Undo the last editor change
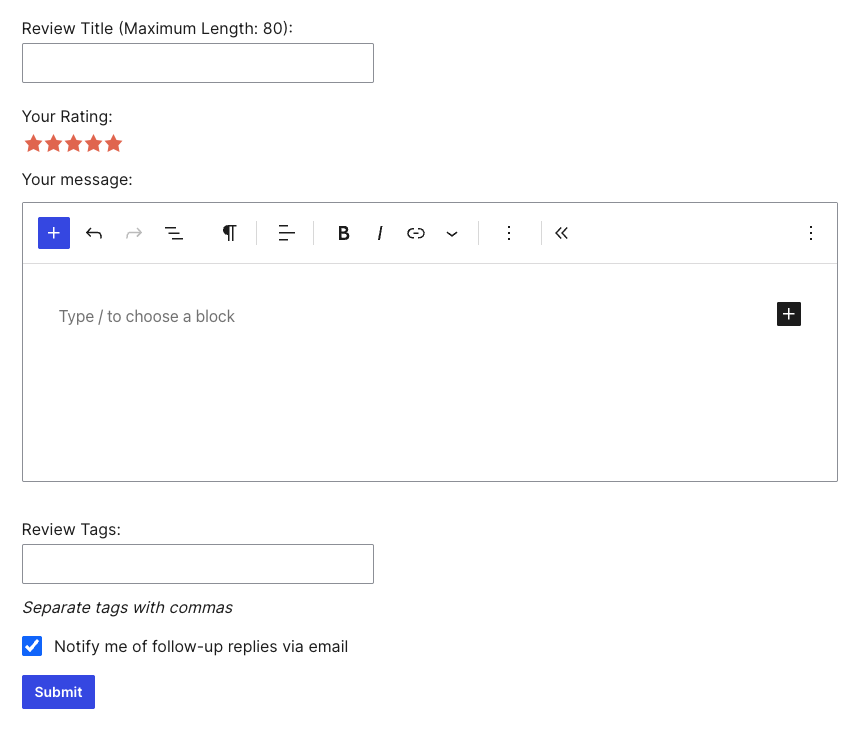Screen dimensions: 862x730 pos(94,233)
